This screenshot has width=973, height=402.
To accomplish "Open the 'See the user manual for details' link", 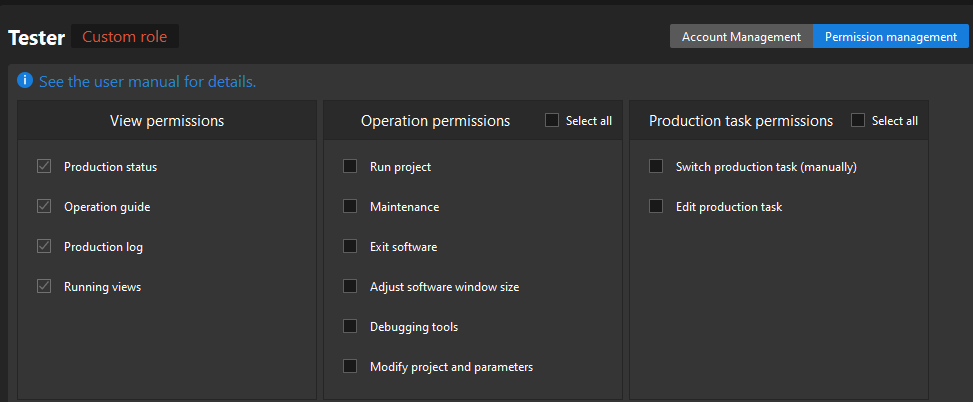I will pos(147,82).
